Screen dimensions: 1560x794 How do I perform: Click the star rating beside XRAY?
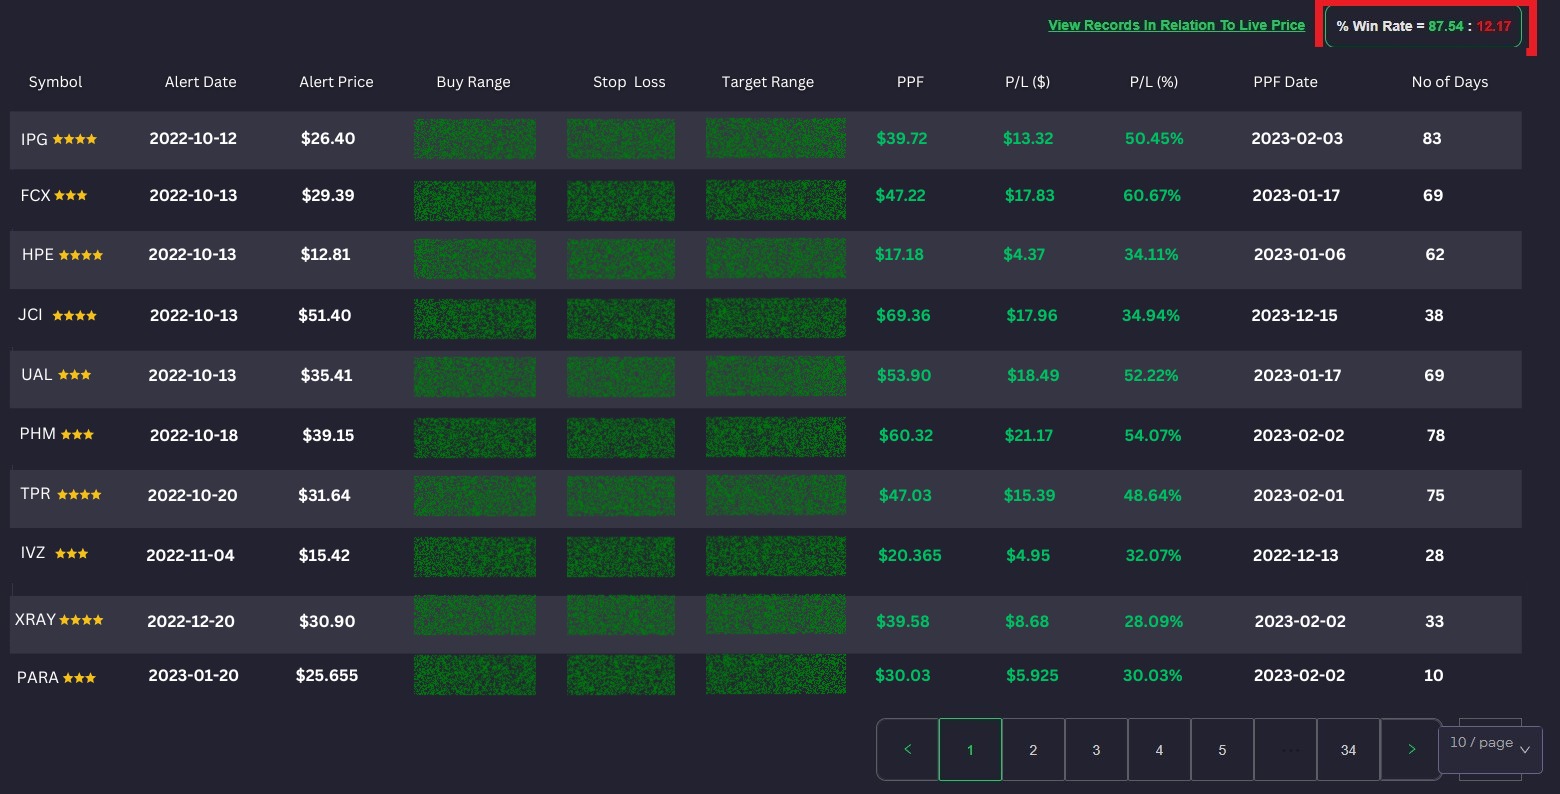81,621
